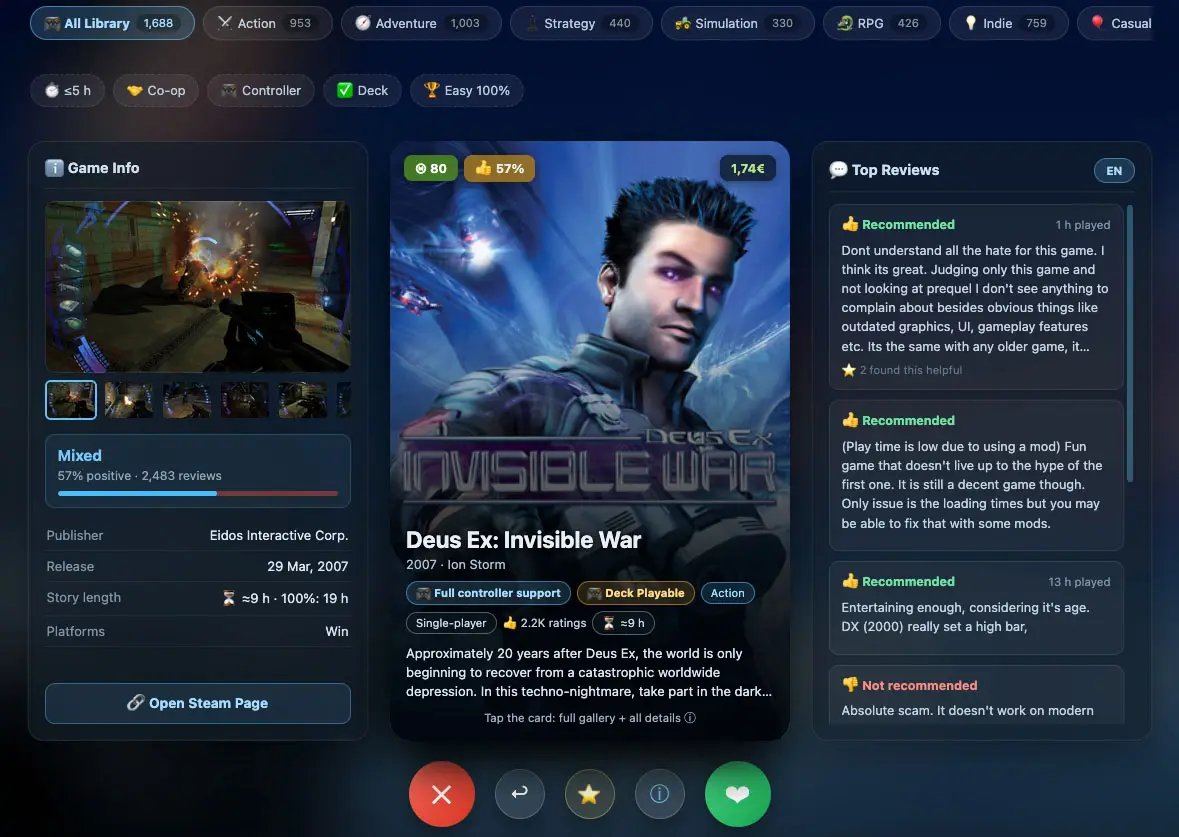The width and height of the screenshot is (1179, 837).
Task: Select the fourth screenshot thumbnail
Action: pyautogui.click(x=244, y=399)
